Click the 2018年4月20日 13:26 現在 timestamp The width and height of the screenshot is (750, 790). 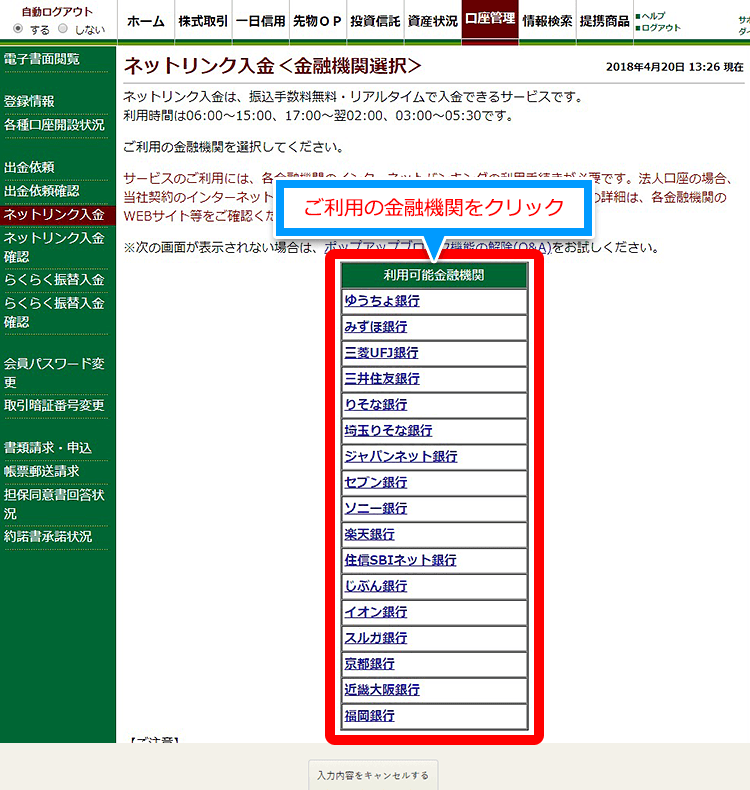[674, 67]
